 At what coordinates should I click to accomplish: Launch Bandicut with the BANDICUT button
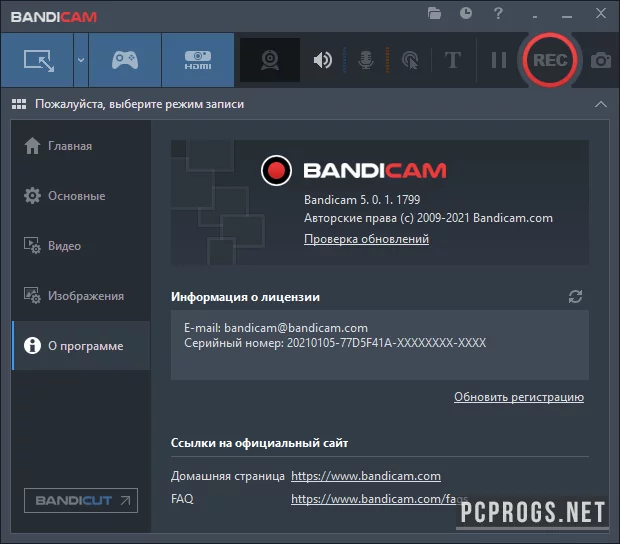click(x=81, y=501)
